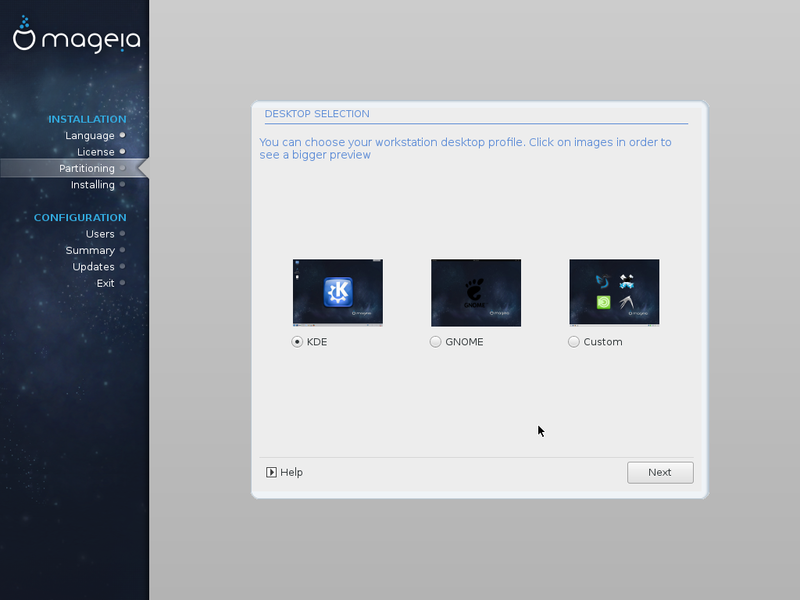Click the Updates step in sidebar
The height and width of the screenshot is (600, 800).
coord(93,267)
